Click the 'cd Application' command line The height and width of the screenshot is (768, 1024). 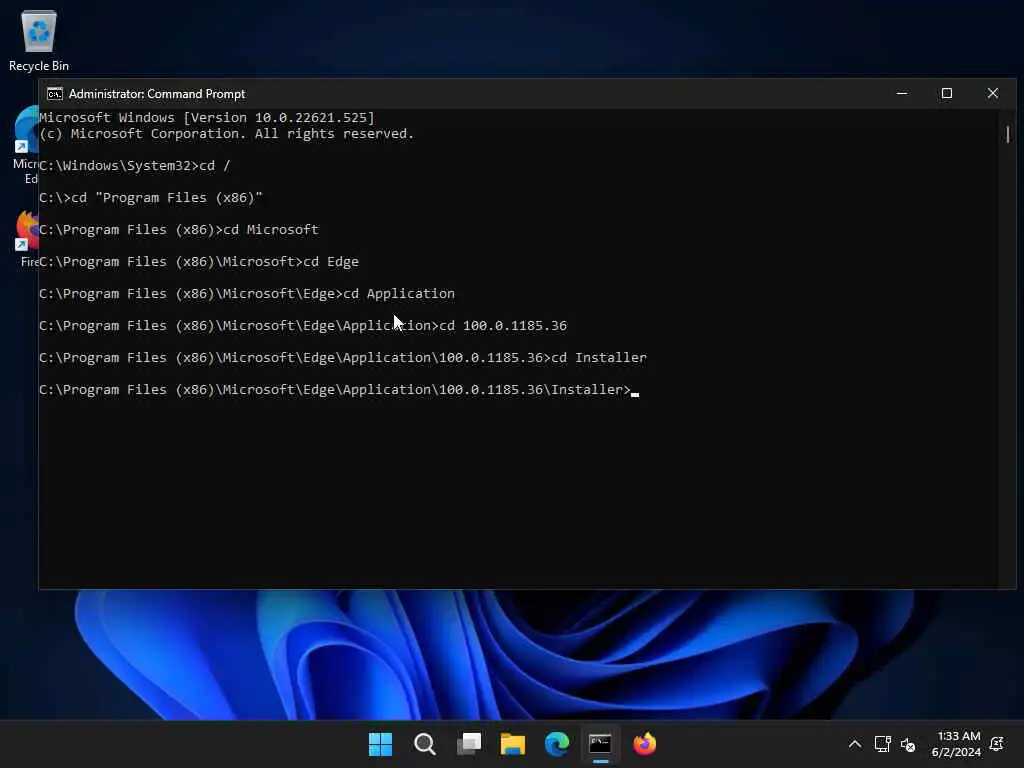(247, 294)
